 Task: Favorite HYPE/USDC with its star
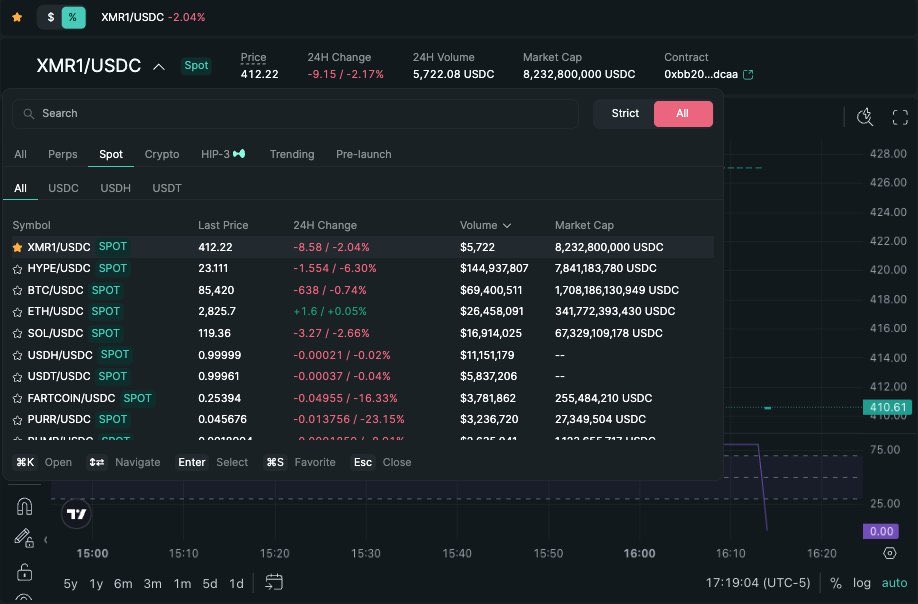tap(18, 269)
